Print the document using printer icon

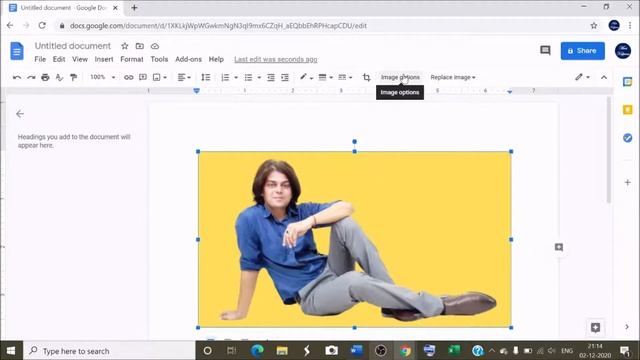point(45,77)
